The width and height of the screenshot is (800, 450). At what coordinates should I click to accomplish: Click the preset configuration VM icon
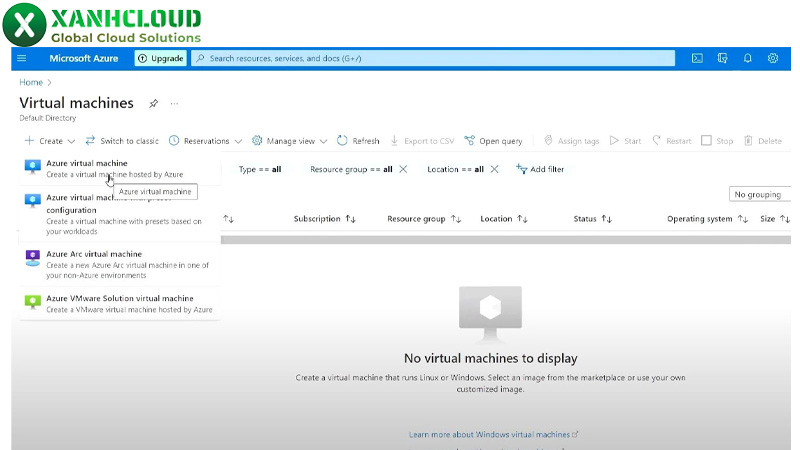pos(33,201)
